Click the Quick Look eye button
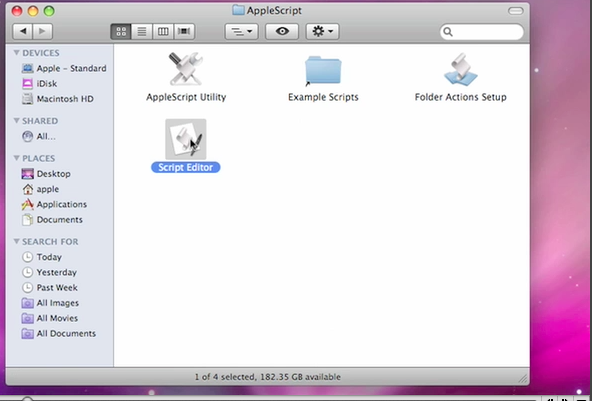The height and width of the screenshot is (401, 592). [x=282, y=31]
